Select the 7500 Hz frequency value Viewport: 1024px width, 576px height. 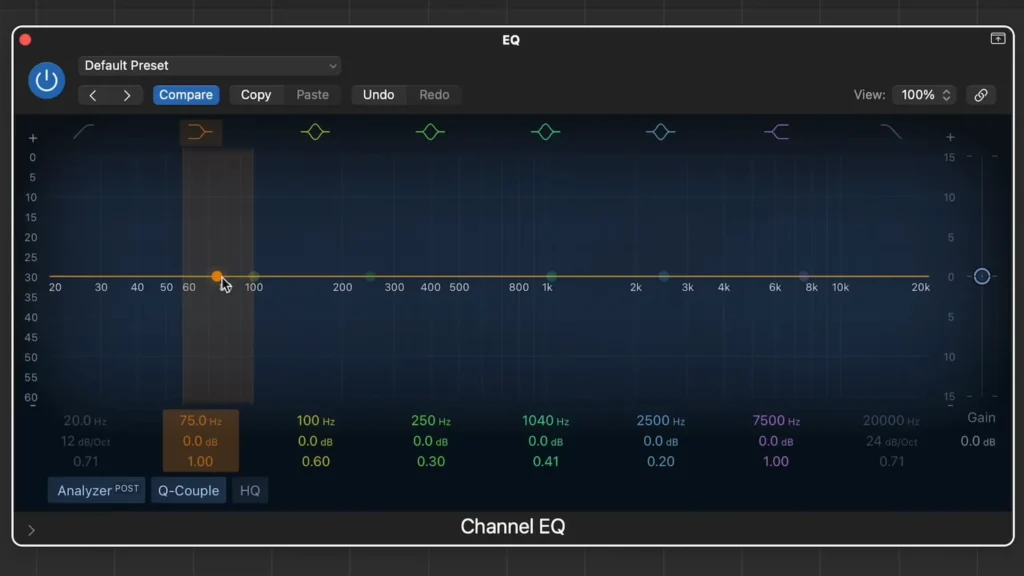coord(776,421)
